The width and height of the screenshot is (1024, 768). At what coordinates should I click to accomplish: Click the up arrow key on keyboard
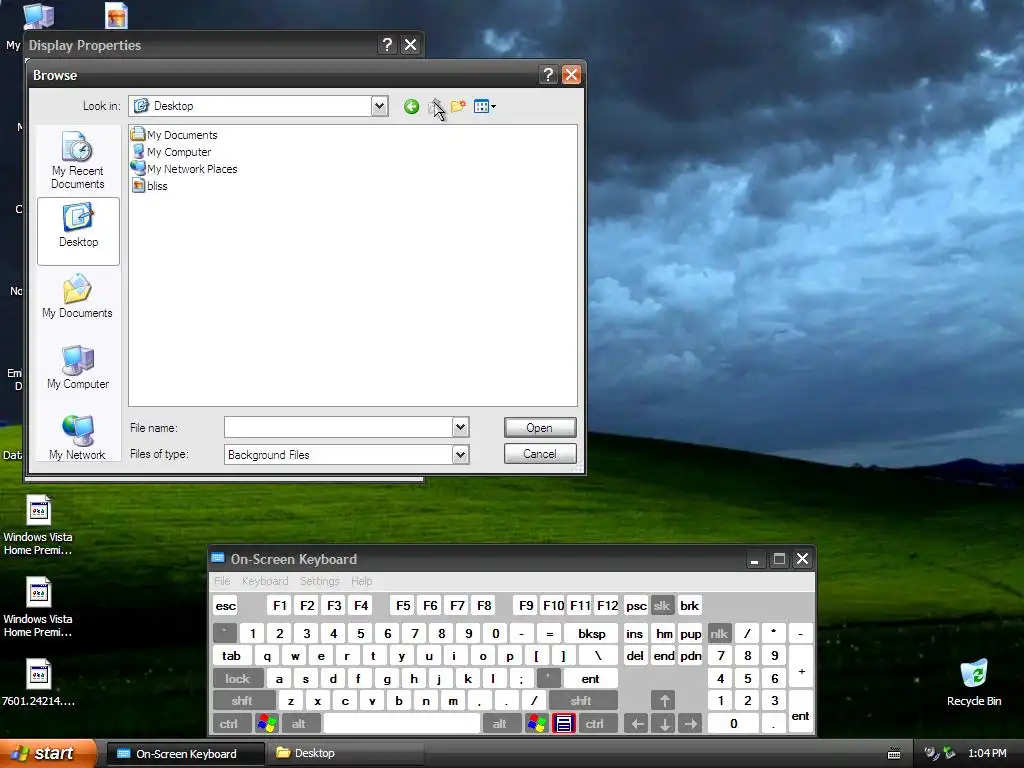[664, 701]
